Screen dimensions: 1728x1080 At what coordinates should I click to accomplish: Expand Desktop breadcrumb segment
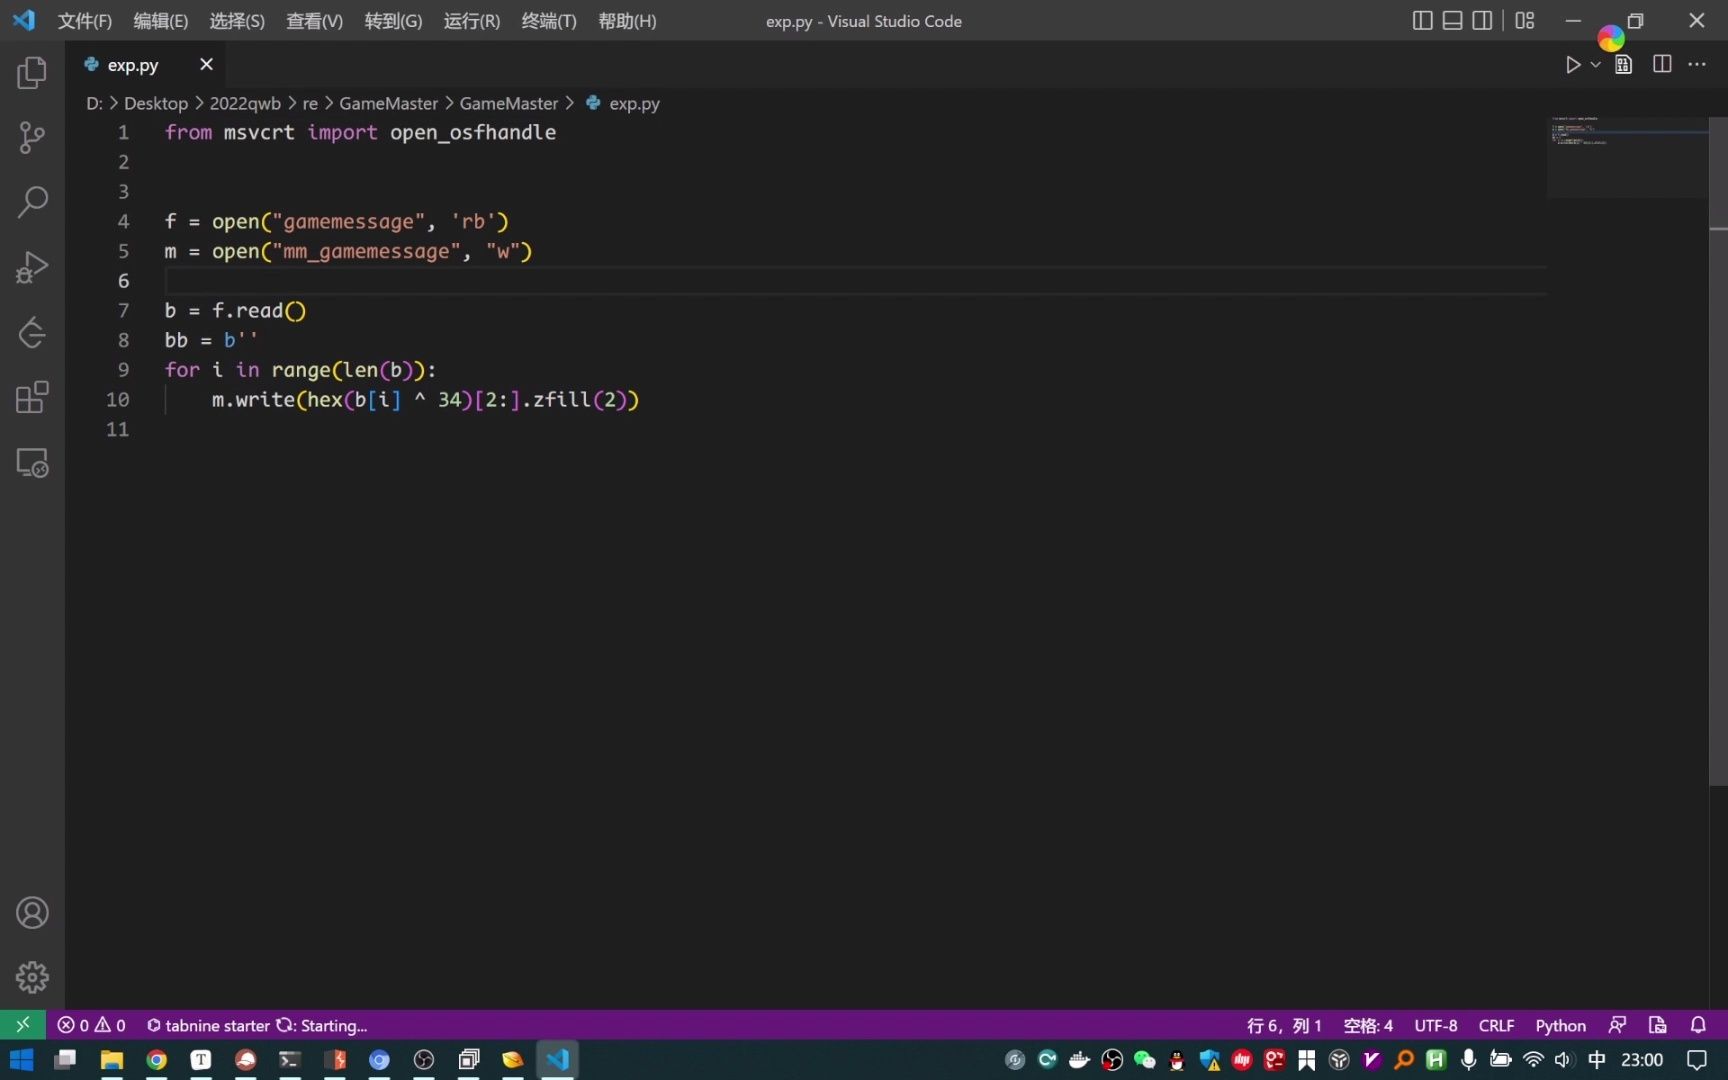pos(156,103)
